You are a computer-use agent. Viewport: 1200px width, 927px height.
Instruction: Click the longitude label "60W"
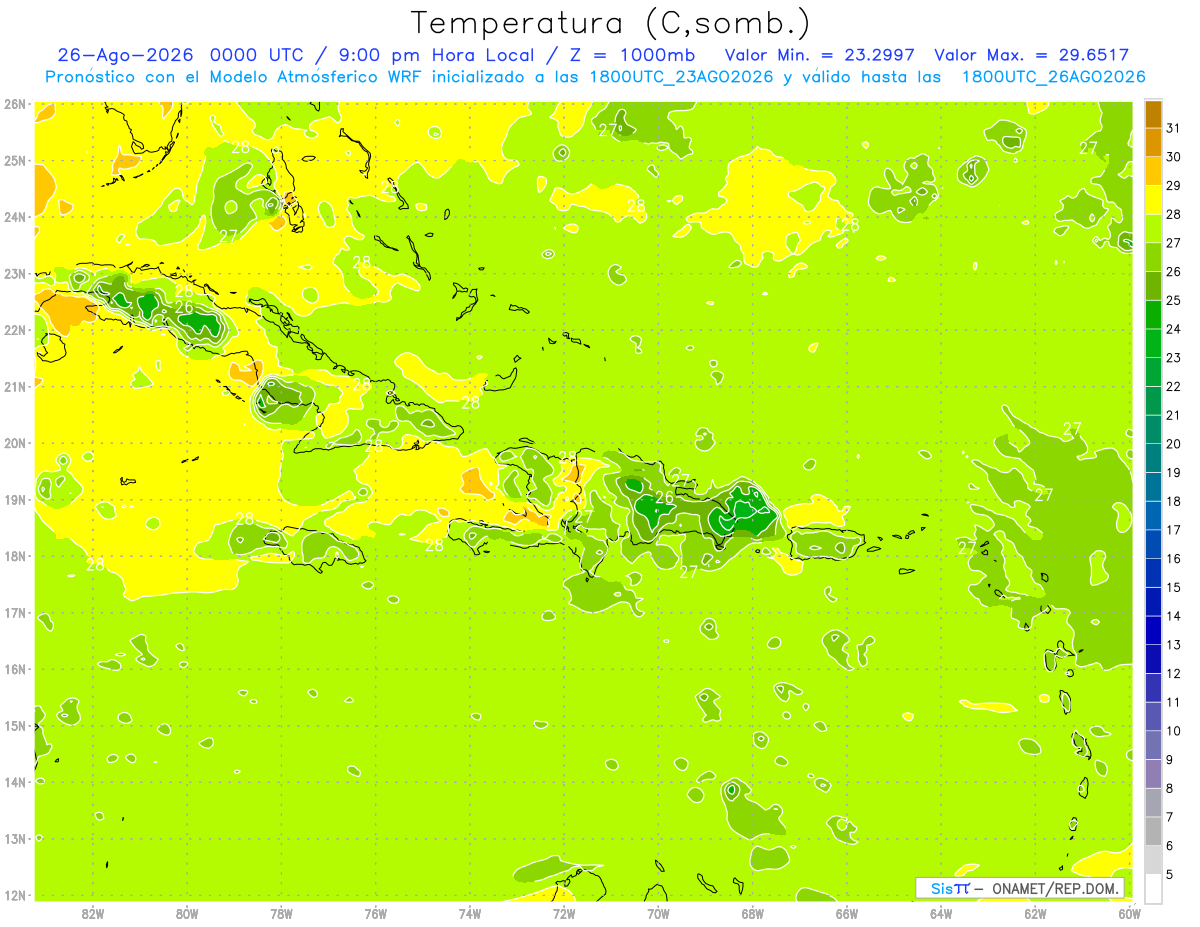click(x=1129, y=913)
